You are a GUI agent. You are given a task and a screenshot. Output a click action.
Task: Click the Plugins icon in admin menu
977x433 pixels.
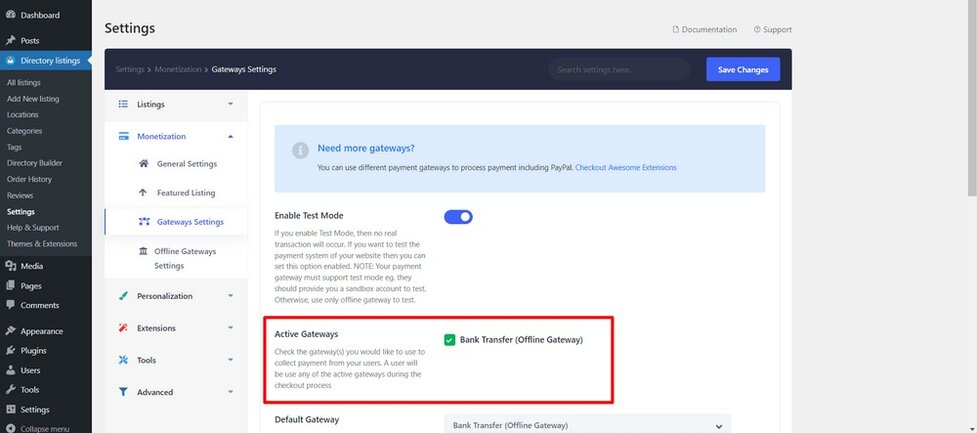click(x=10, y=351)
